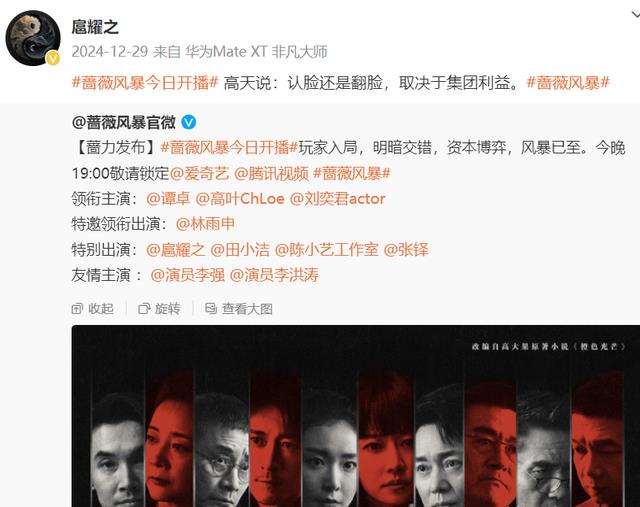This screenshot has width=640, height=507.
Task: Open the poster's yin-yang profile avatar
Action: [33, 38]
